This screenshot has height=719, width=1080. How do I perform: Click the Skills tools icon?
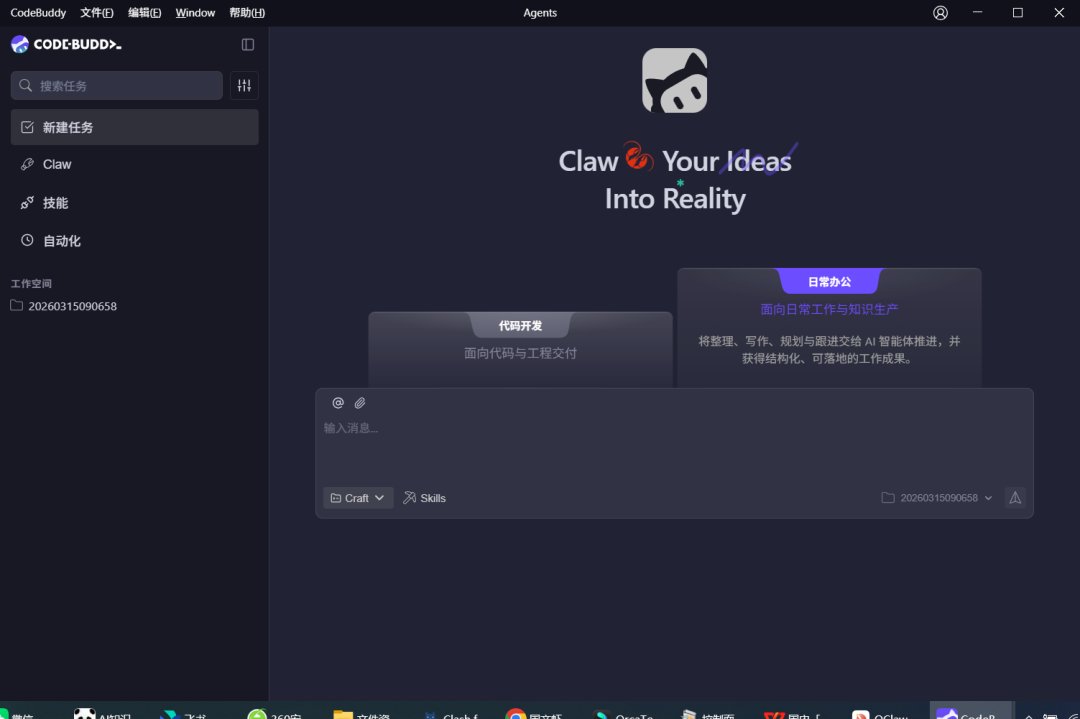point(409,497)
